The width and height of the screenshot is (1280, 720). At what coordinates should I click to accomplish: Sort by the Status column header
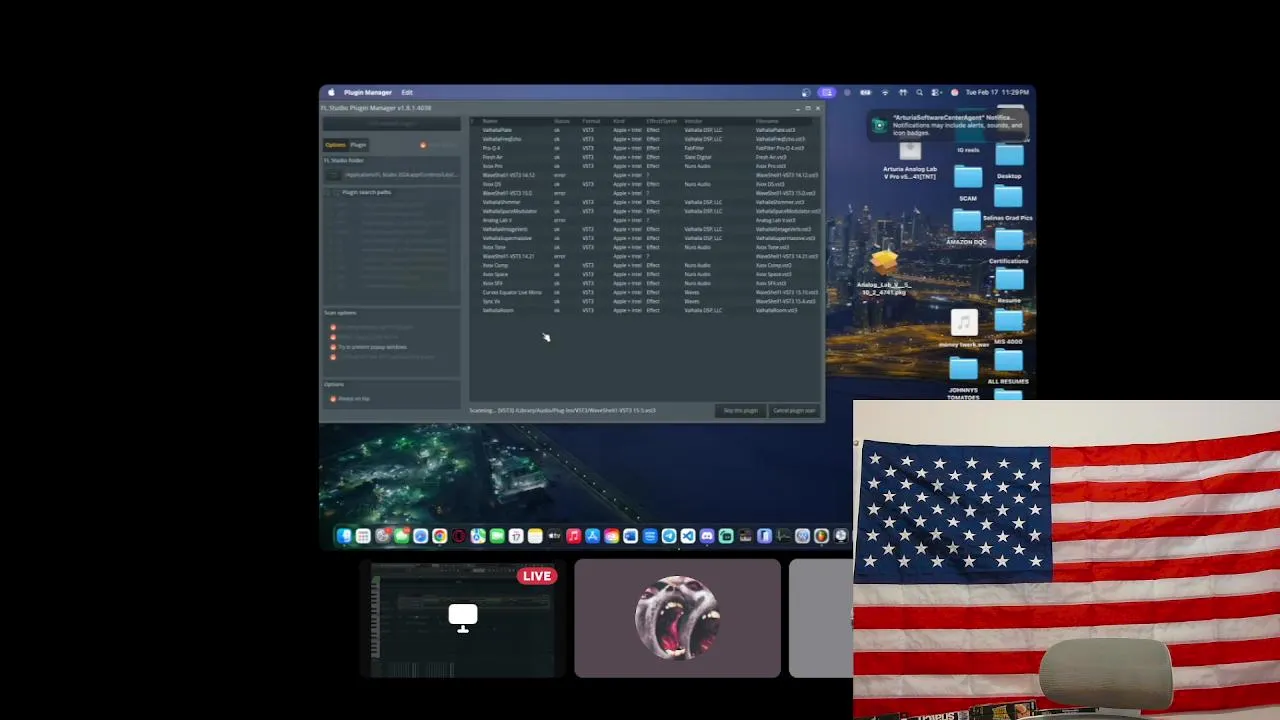point(561,121)
